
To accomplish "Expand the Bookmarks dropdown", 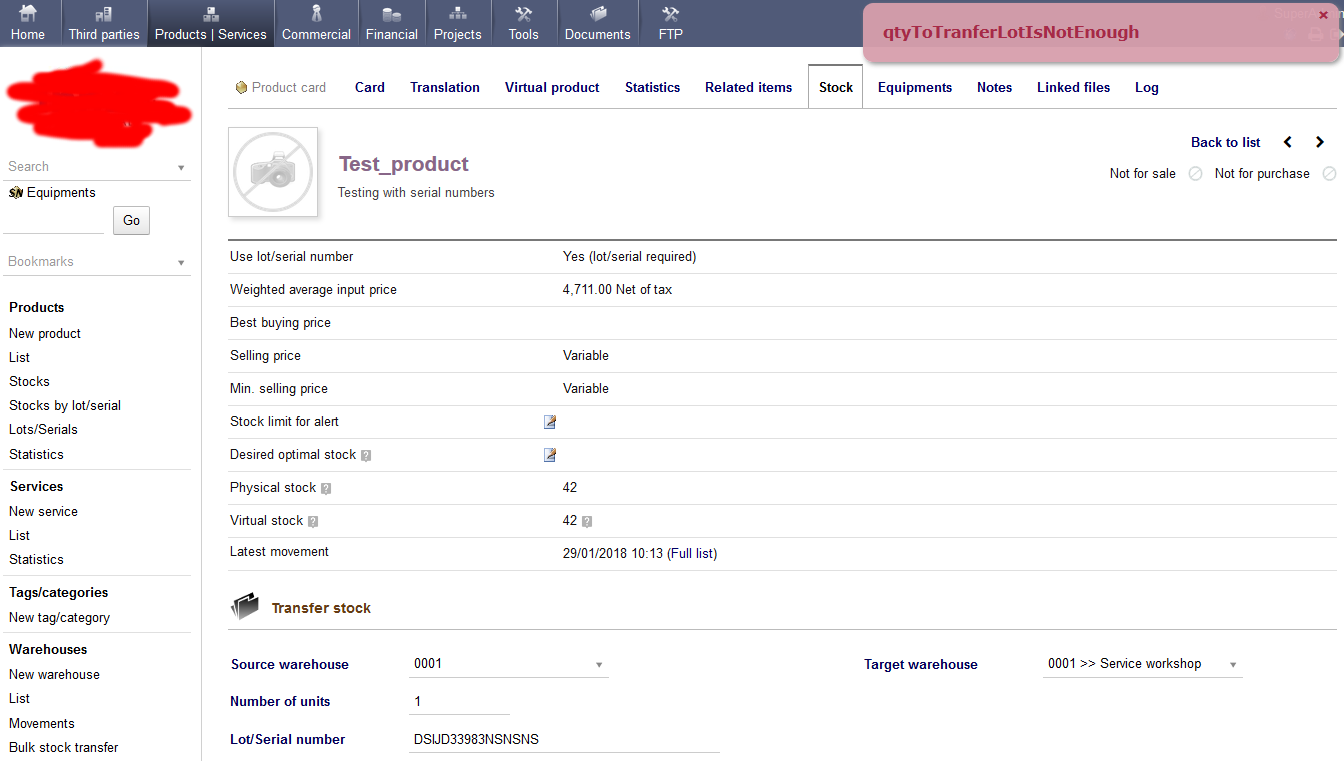I will 181,263.
